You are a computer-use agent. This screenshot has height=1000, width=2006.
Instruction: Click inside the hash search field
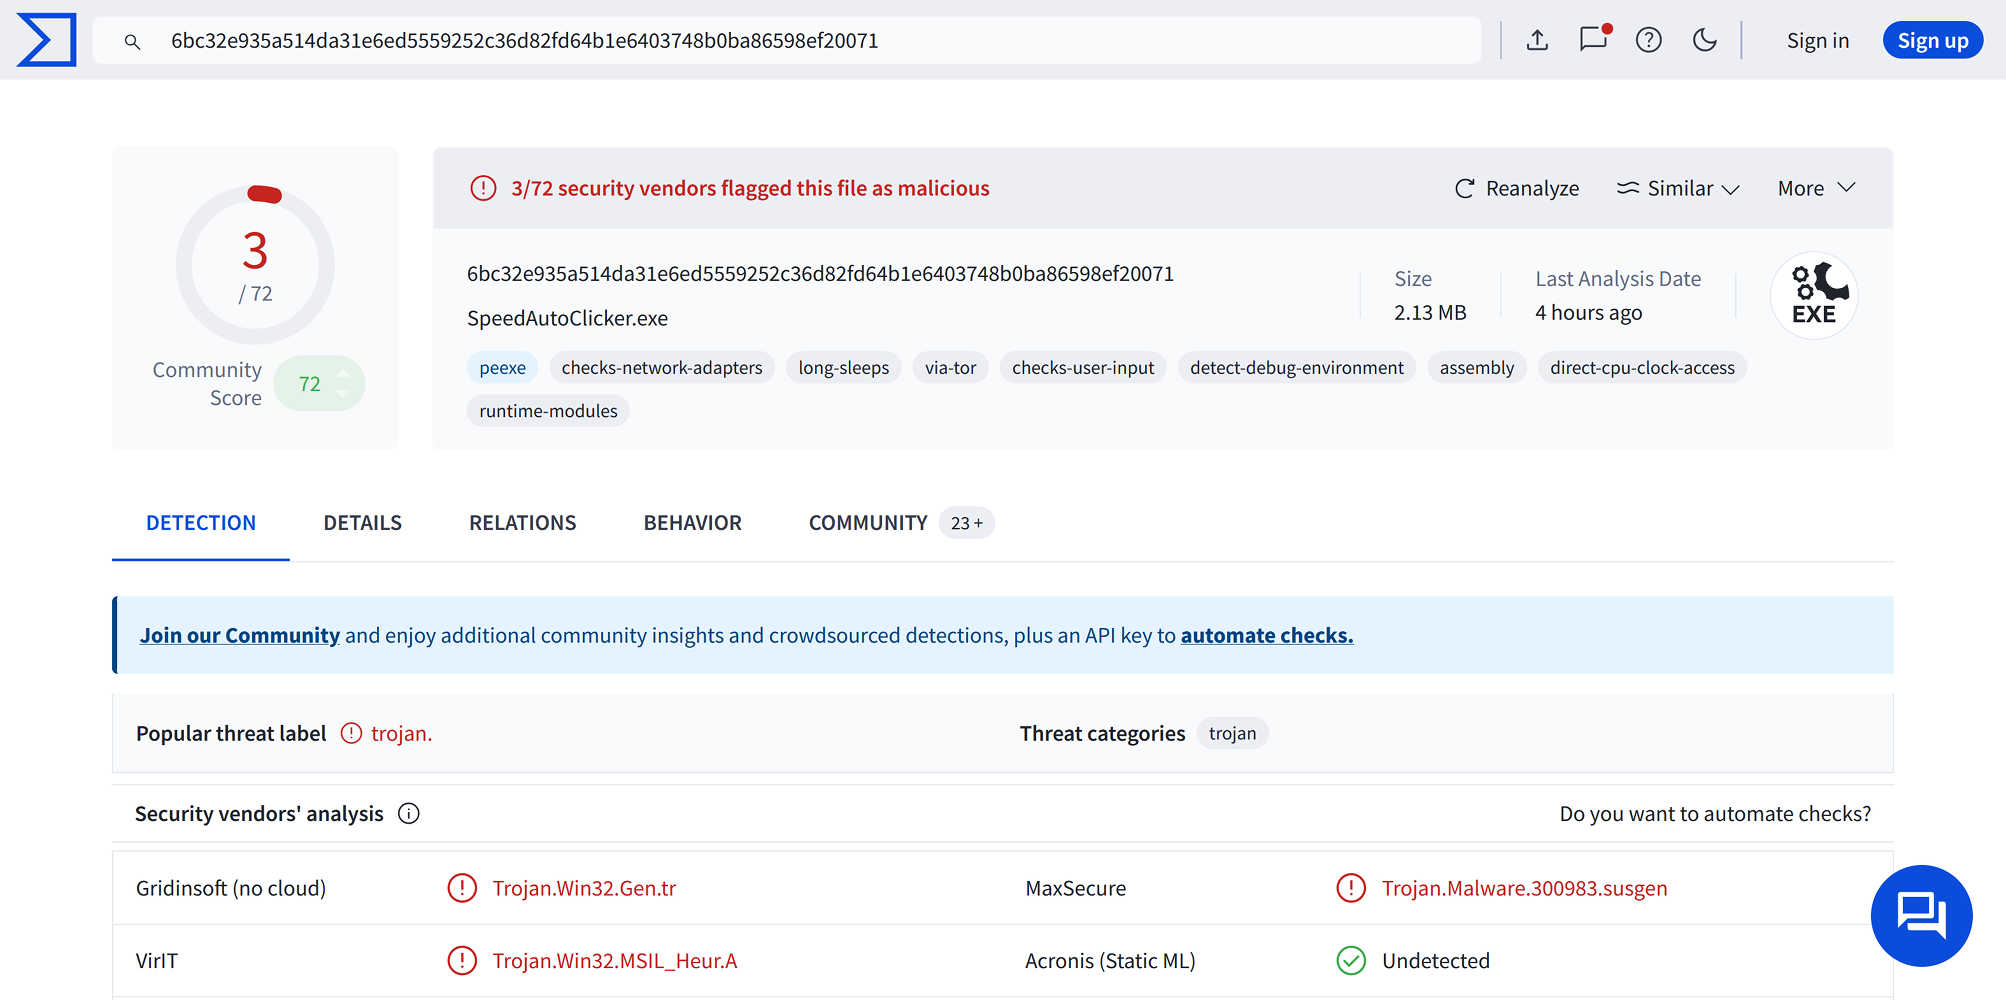click(700, 40)
